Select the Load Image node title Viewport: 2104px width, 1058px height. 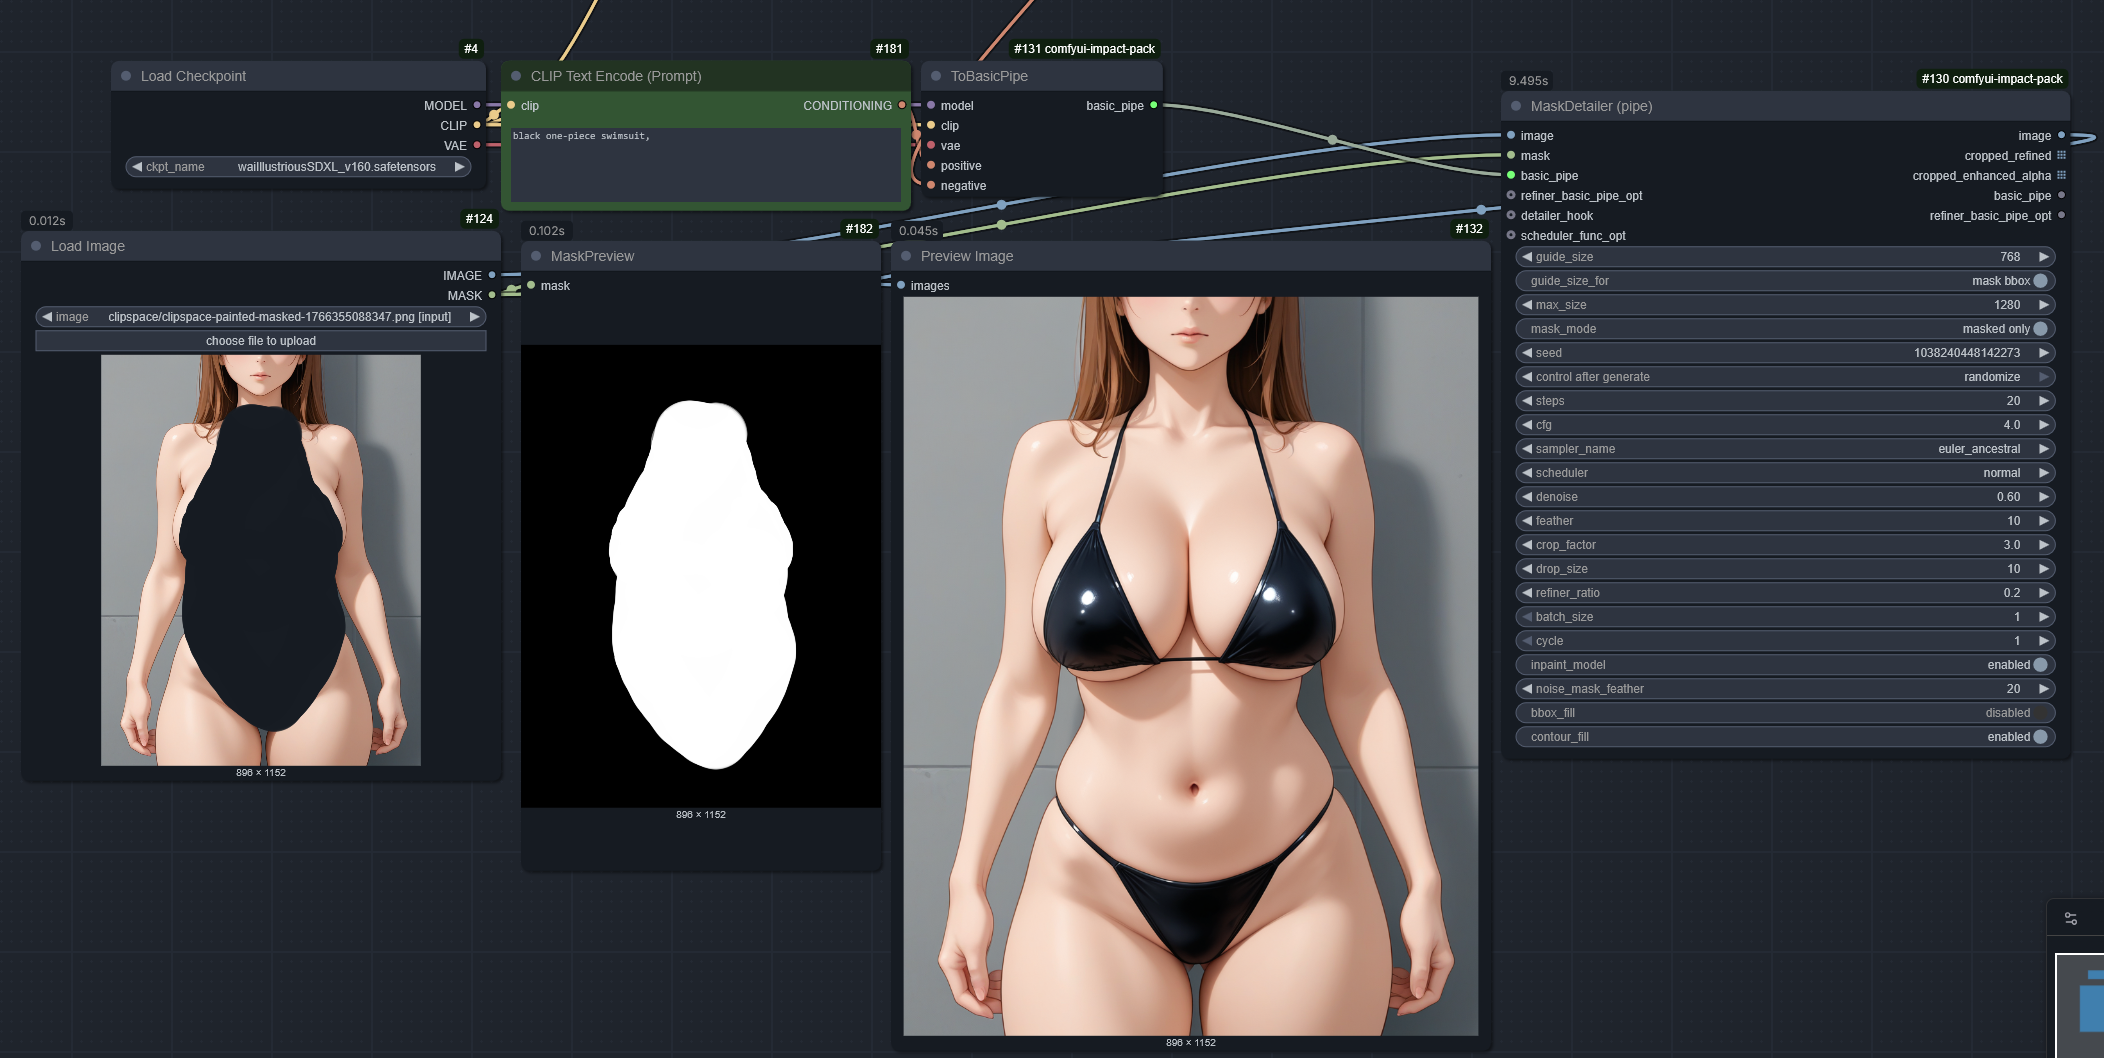click(88, 246)
